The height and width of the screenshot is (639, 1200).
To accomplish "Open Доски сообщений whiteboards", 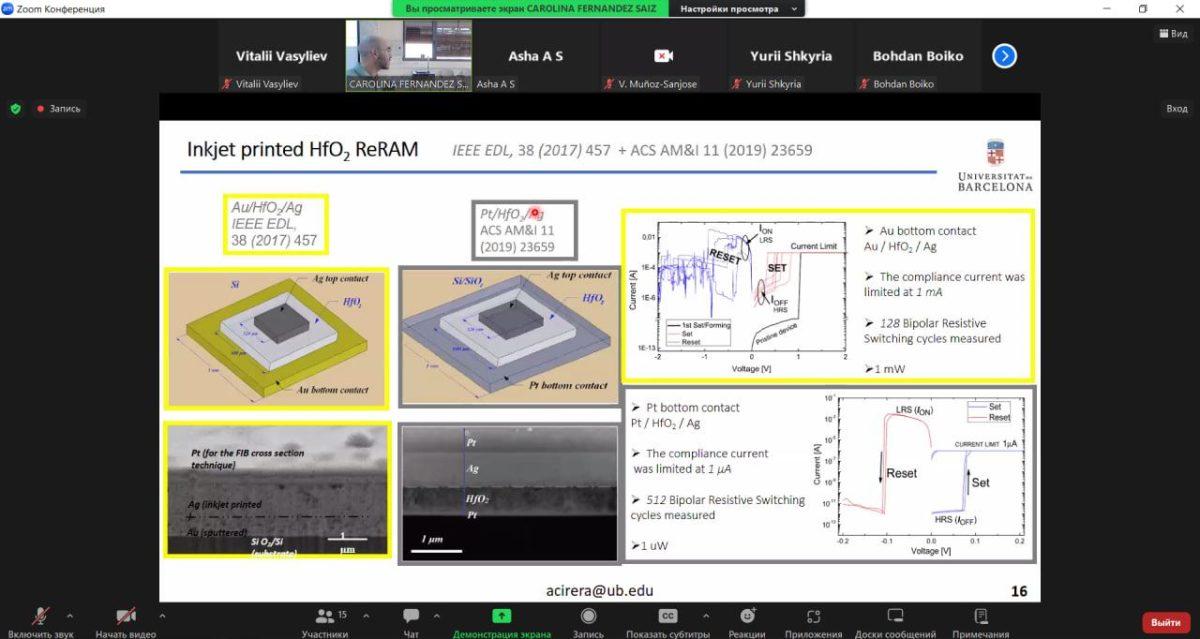I will (895, 618).
